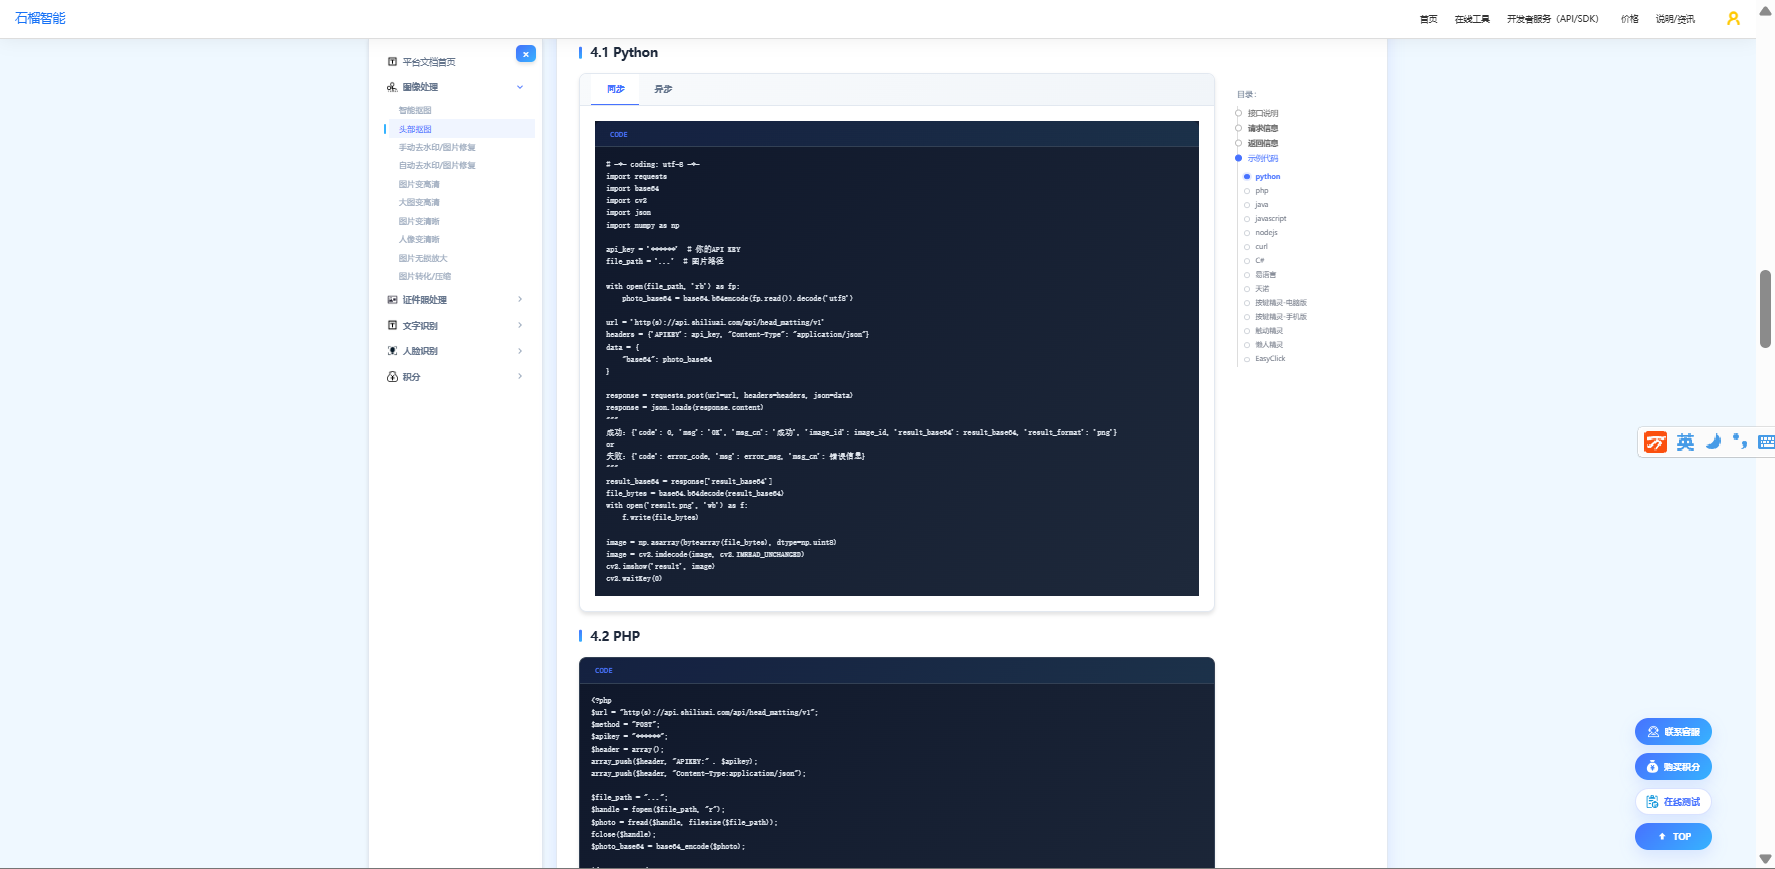Expand the 文字识别 chevron

(x=520, y=325)
